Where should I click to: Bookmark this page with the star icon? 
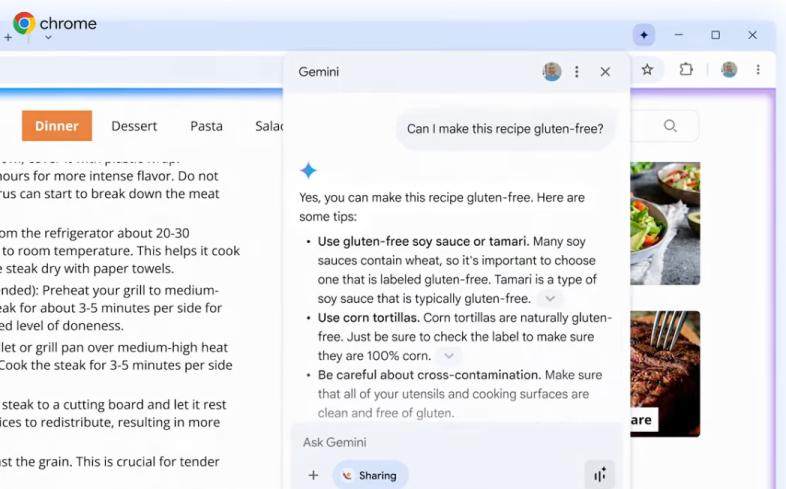pyautogui.click(x=647, y=70)
